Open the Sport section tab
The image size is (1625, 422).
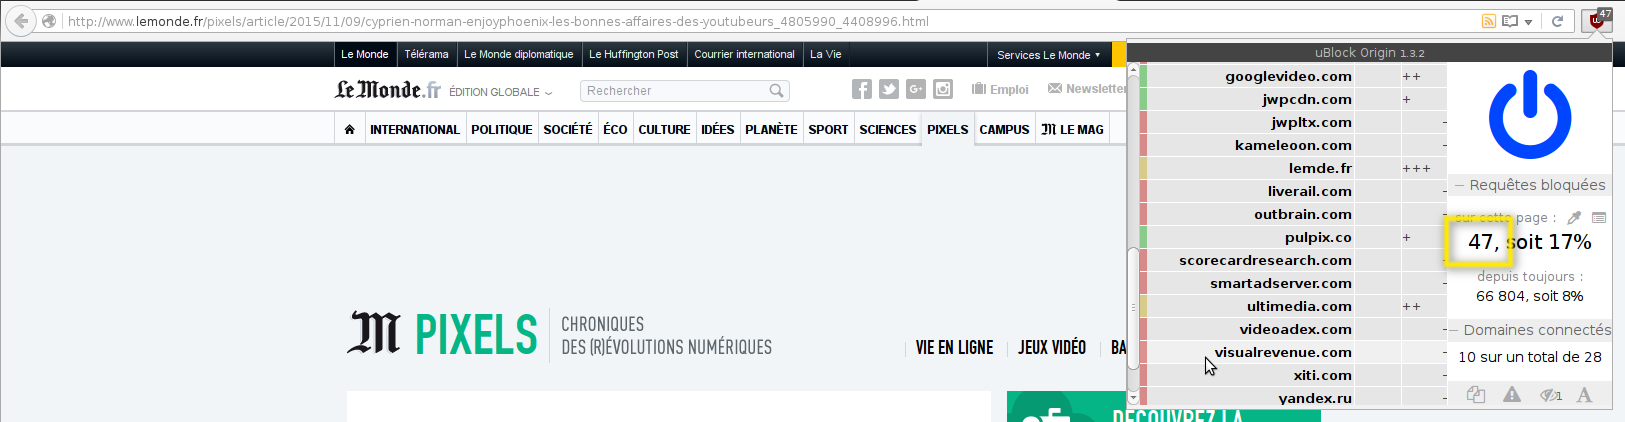tap(829, 130)
